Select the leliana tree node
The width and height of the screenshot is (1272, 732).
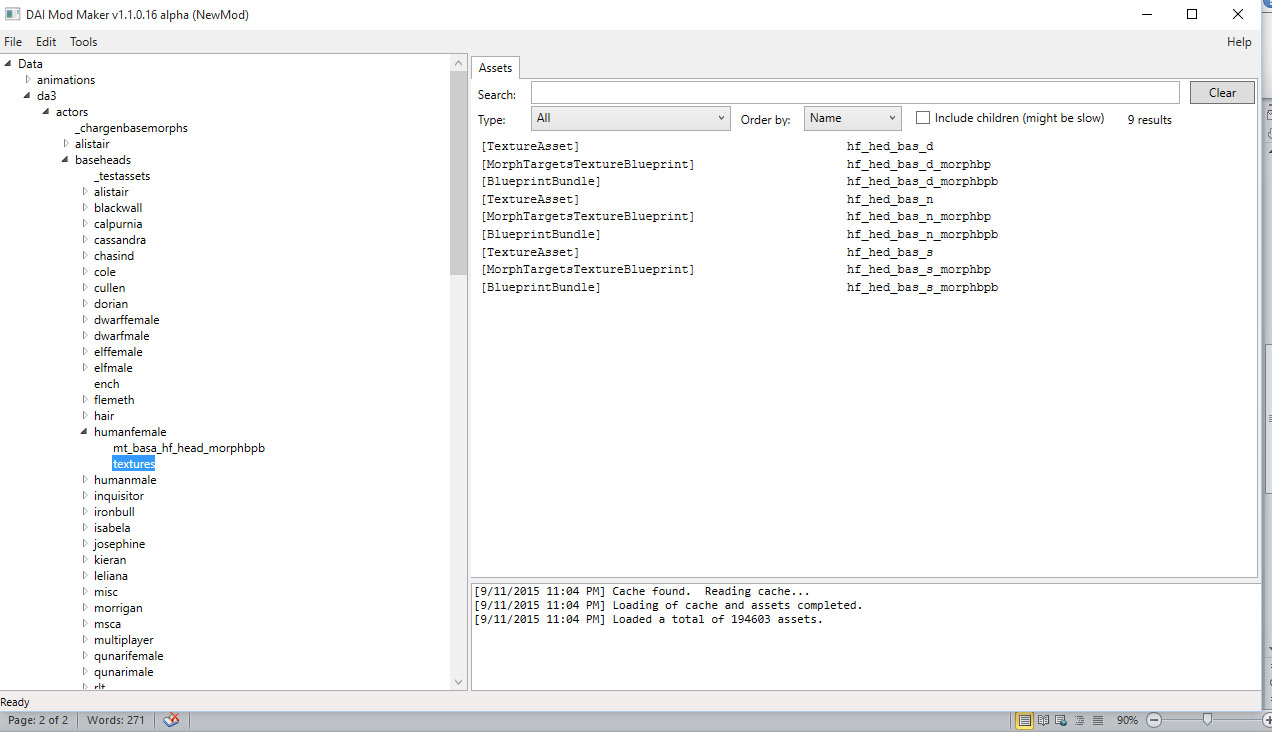[111, 576]
